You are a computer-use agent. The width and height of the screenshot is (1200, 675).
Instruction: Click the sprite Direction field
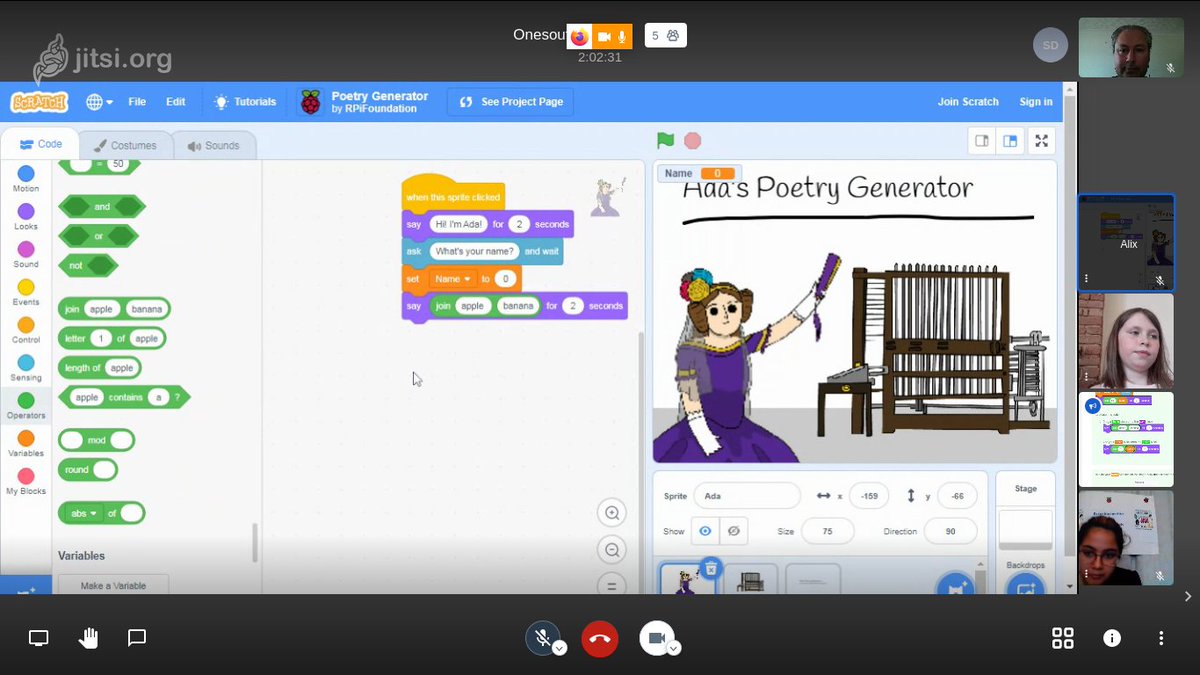pyautogui.click(x=950, y=531)
